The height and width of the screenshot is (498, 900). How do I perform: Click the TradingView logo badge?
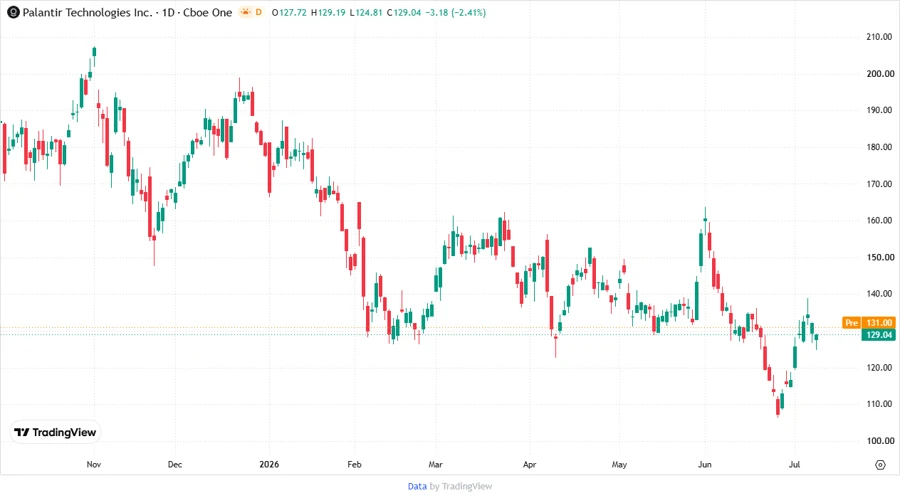pos(55,433)
